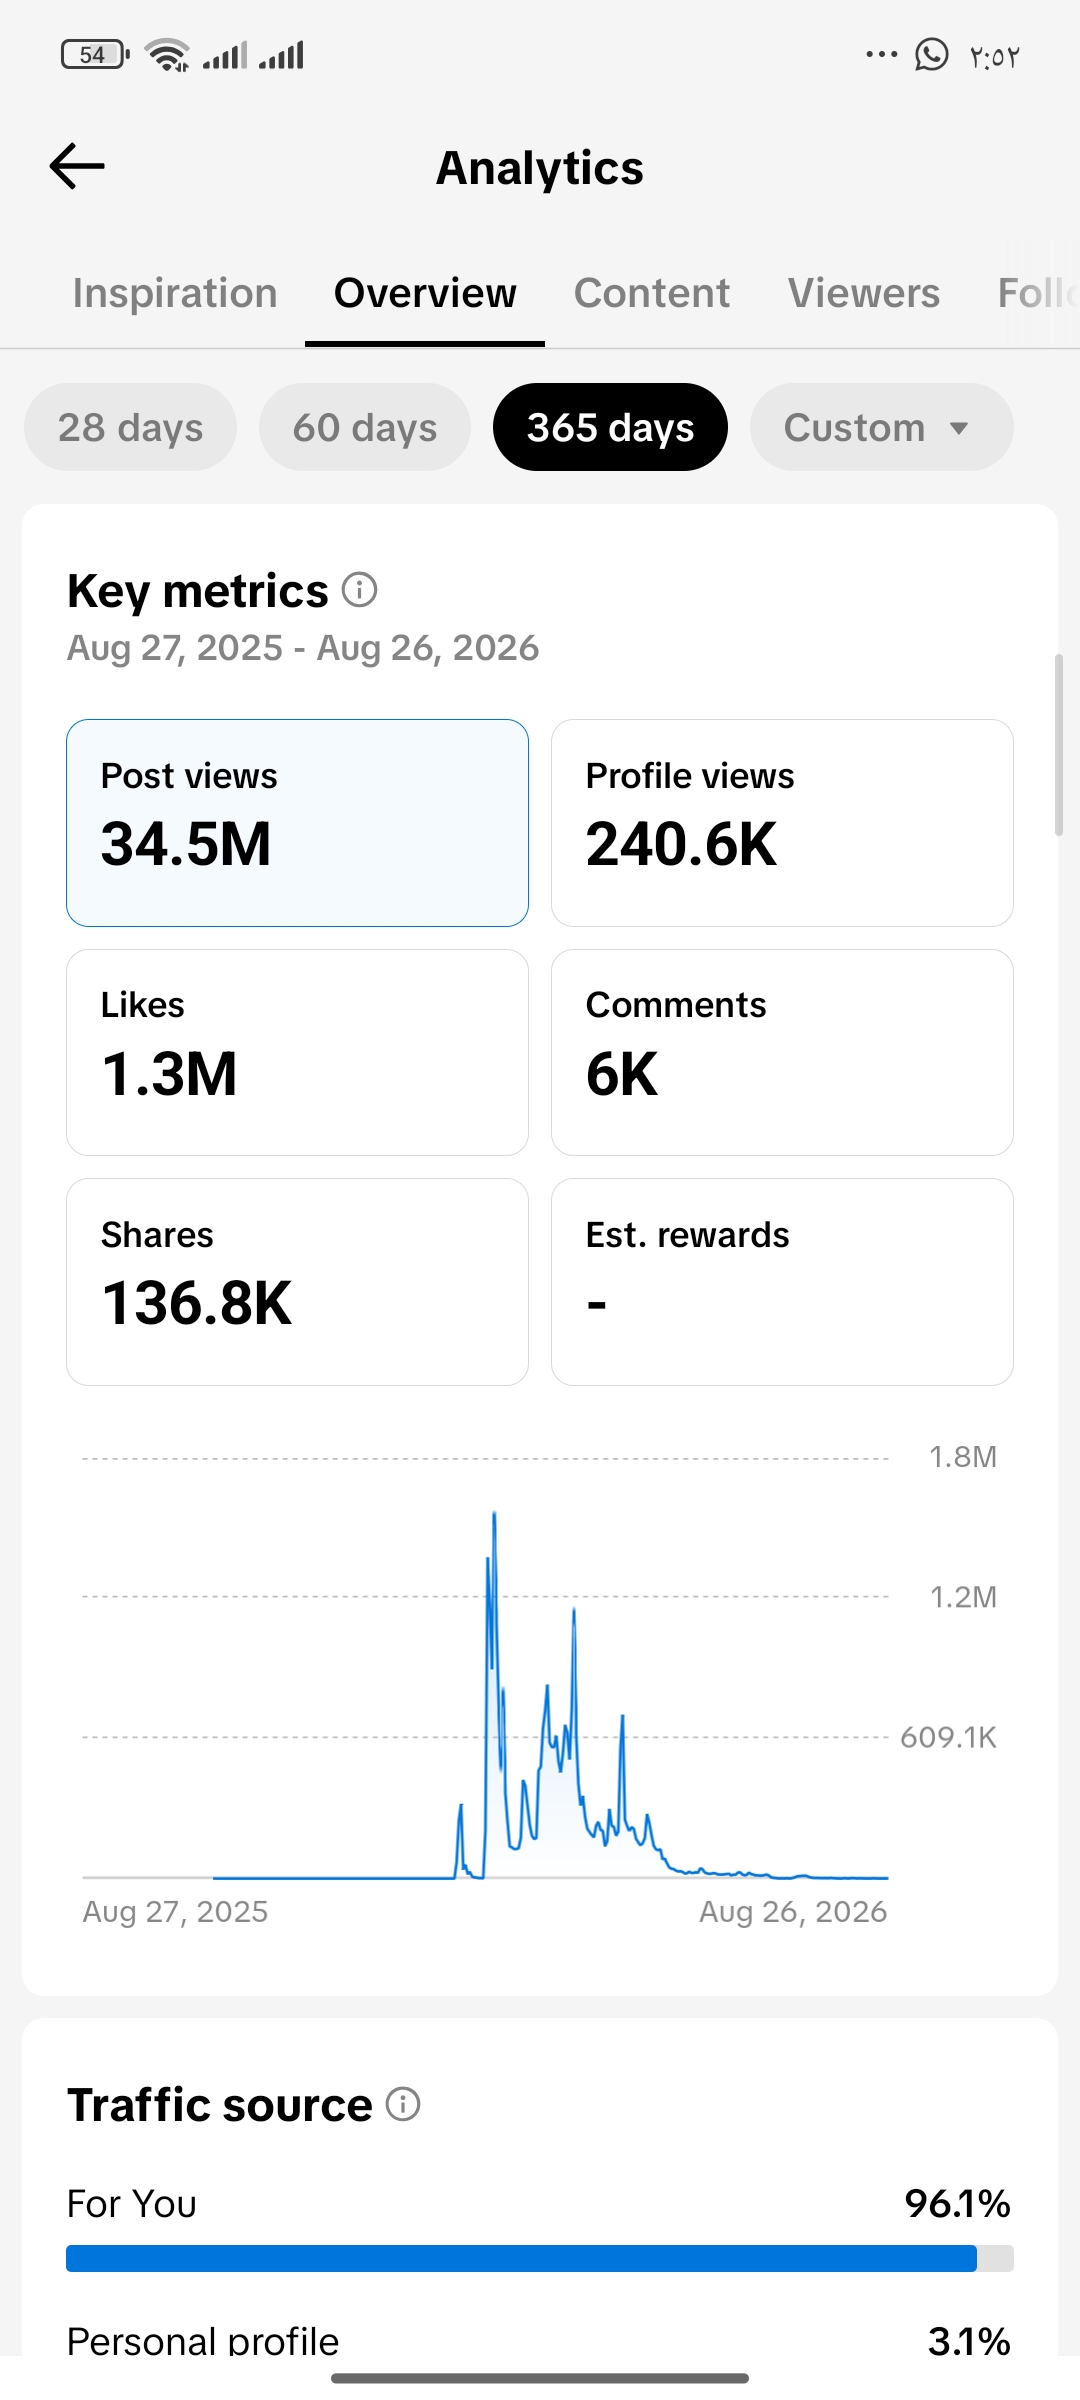Tap the For You traffic progress bar

pos(540,2258)
